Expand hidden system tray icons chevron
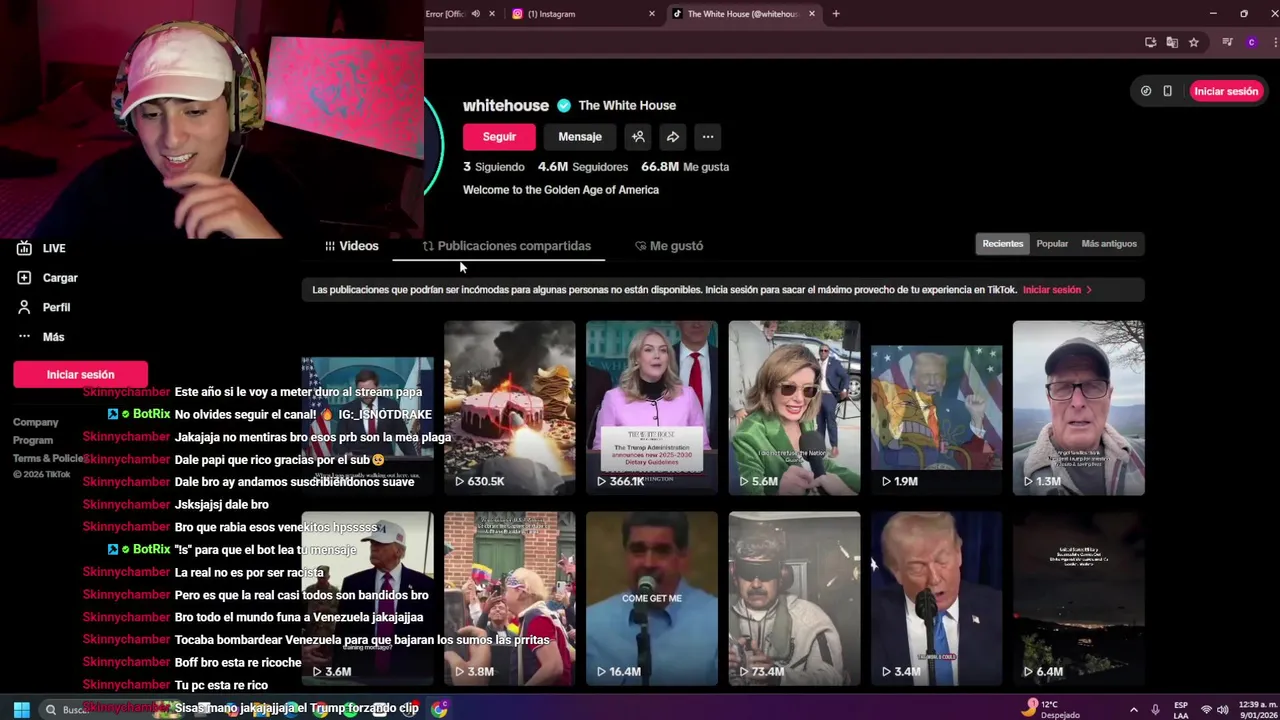The image size is (1280, 720). [1133, 710]
